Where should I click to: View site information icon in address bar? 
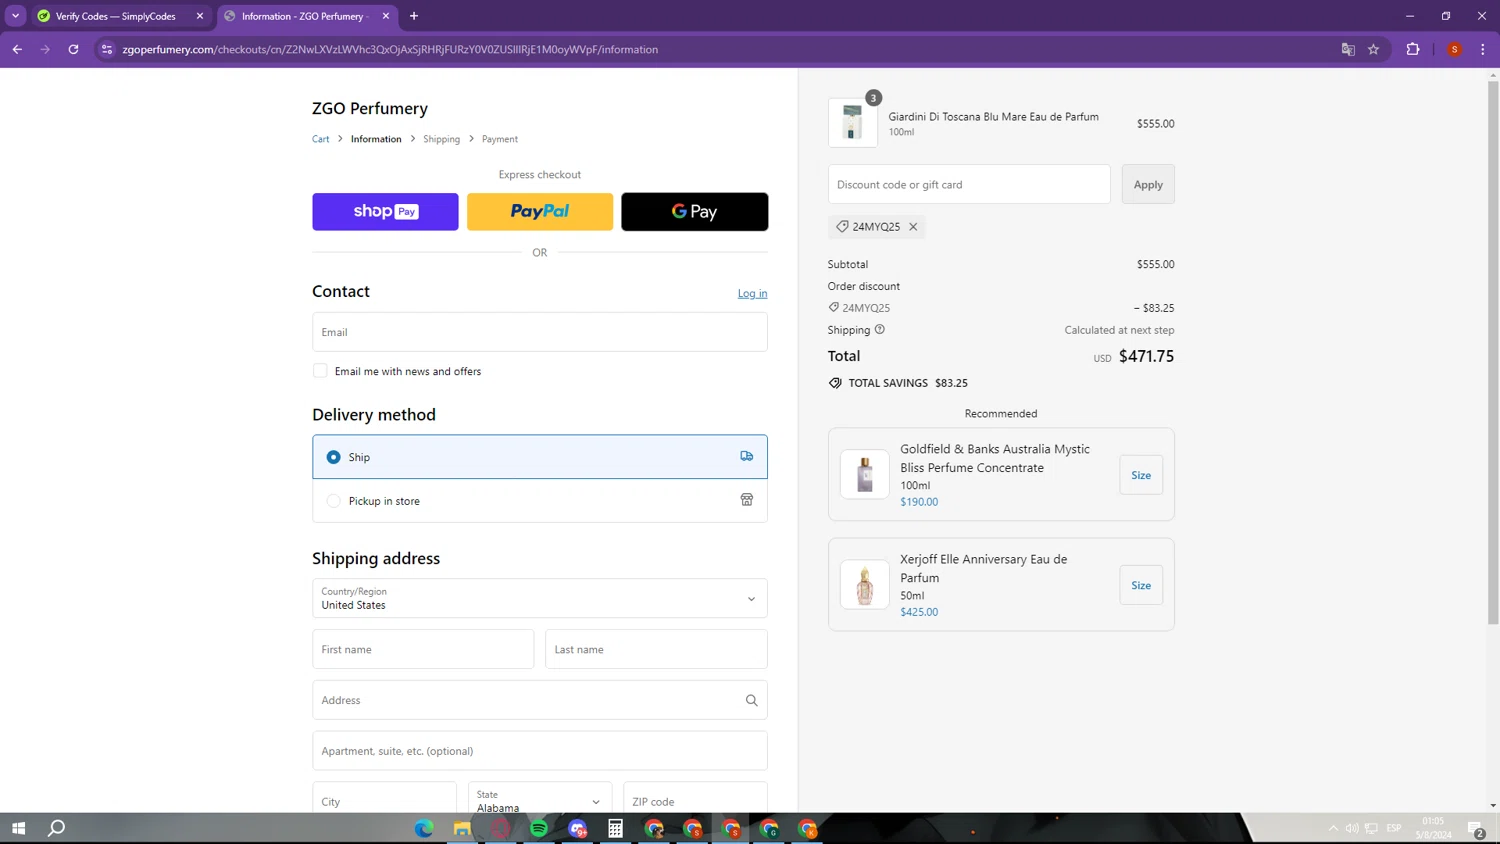pyautogui.click(x=107, y=49)
